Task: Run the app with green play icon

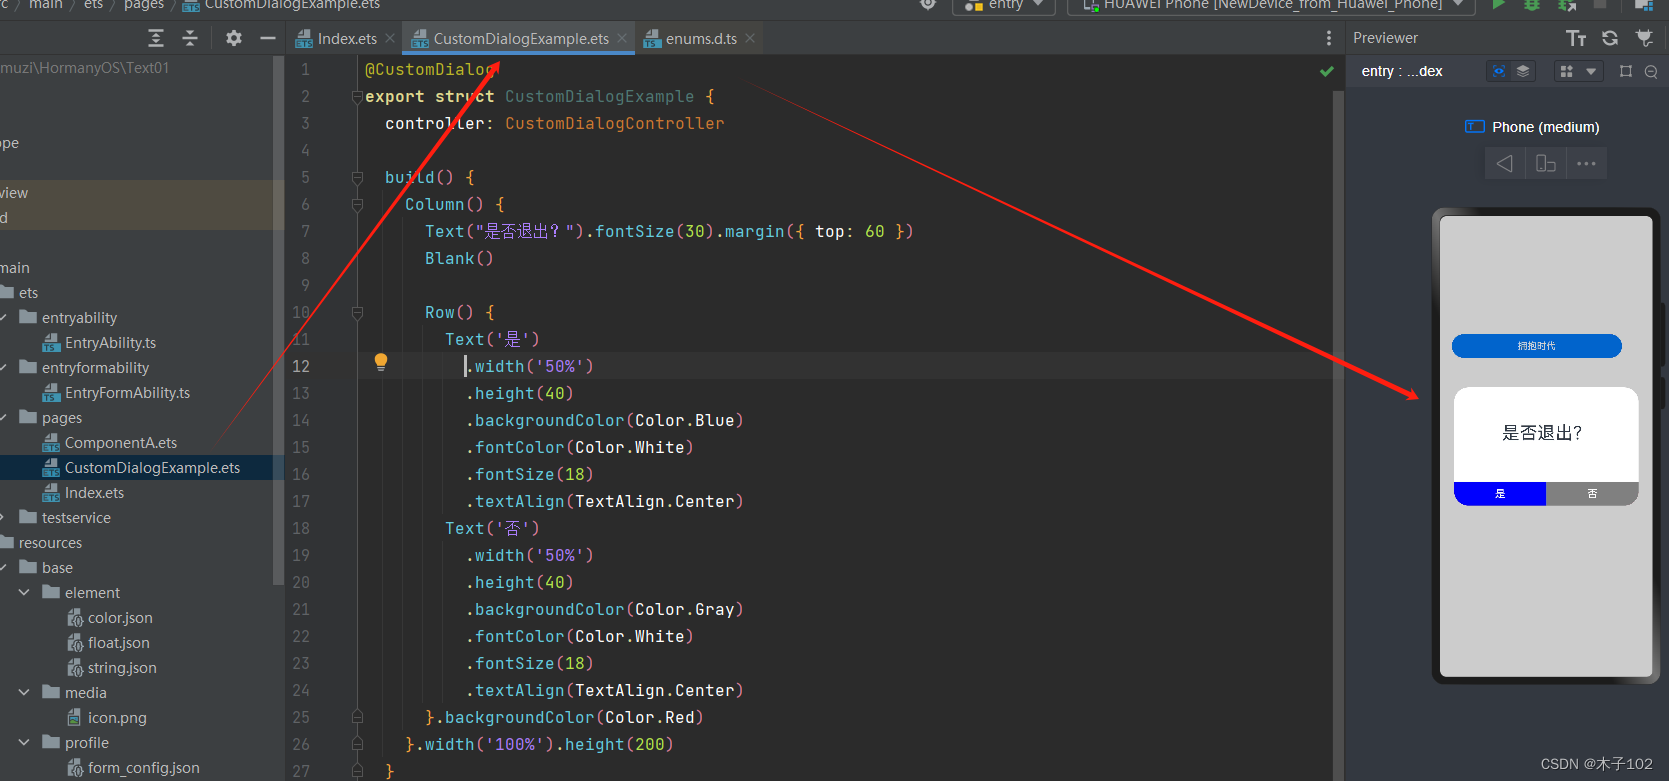Action: pos(1498,5)
